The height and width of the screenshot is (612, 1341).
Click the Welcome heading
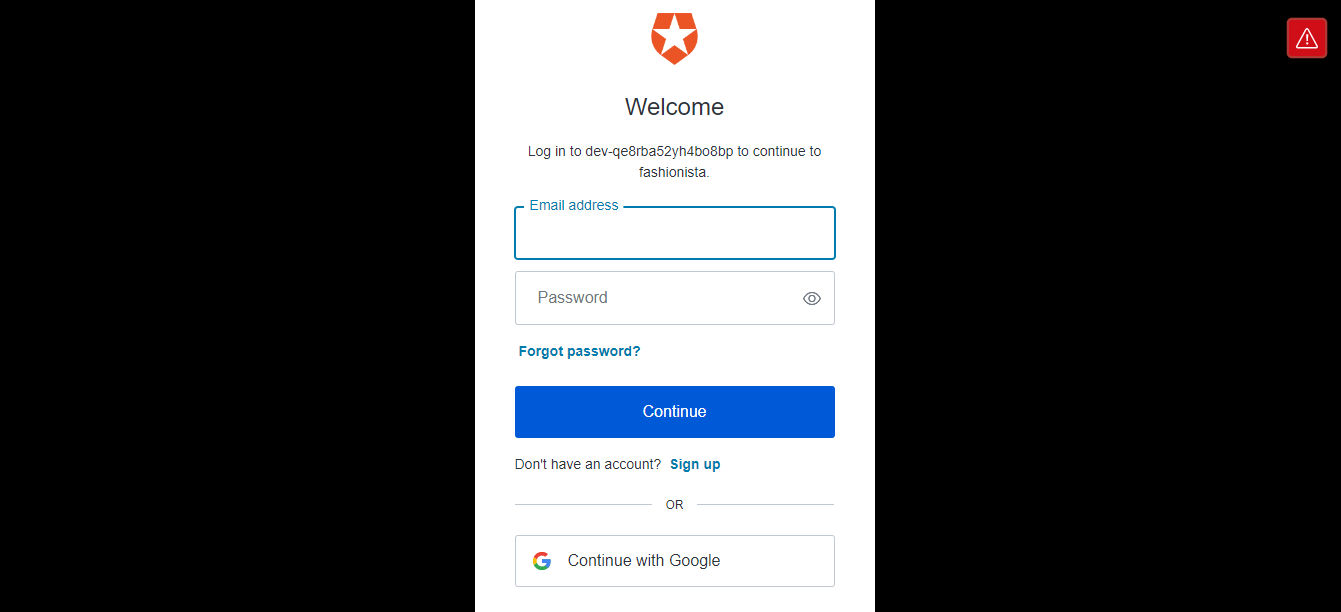coord(675,107)
